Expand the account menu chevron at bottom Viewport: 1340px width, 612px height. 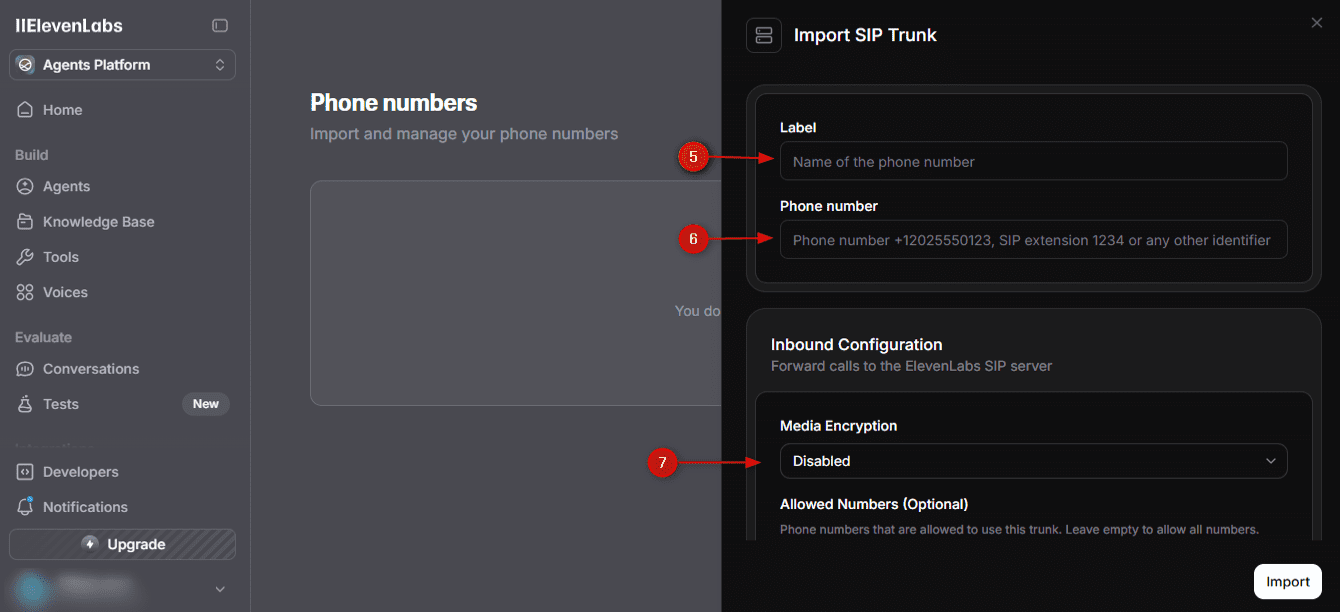pyautogui.click(x=219, y=589)
